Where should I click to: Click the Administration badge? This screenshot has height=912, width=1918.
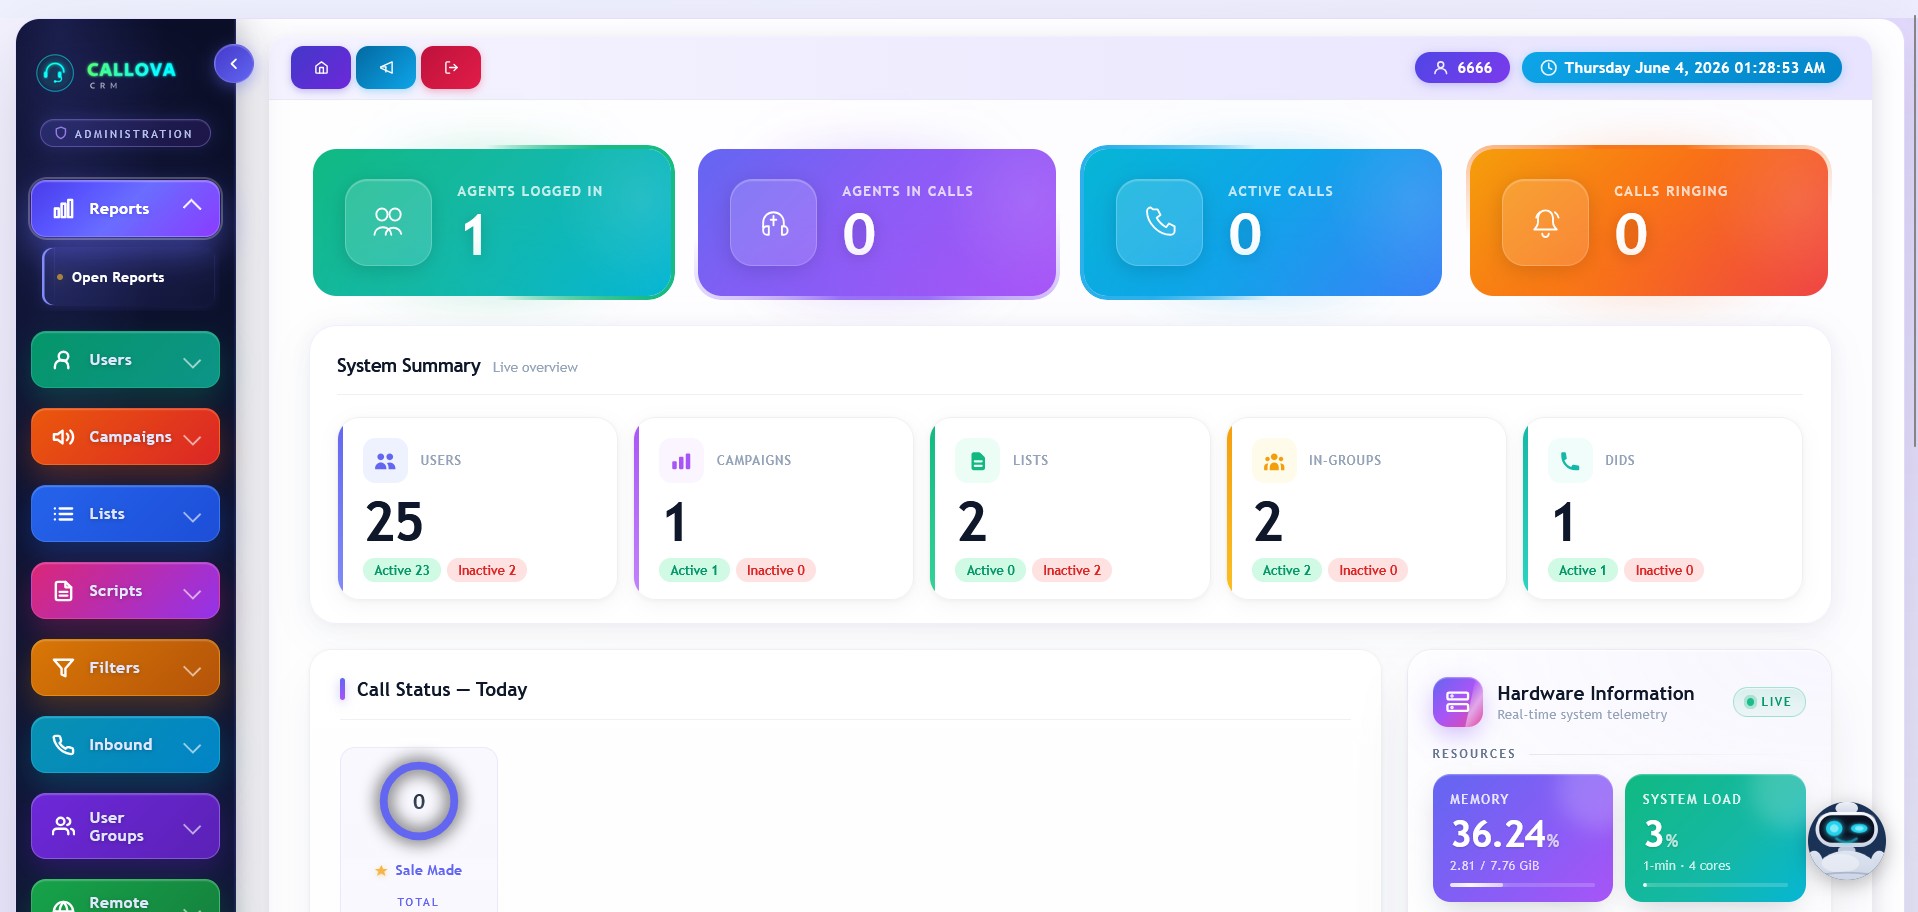125,133
